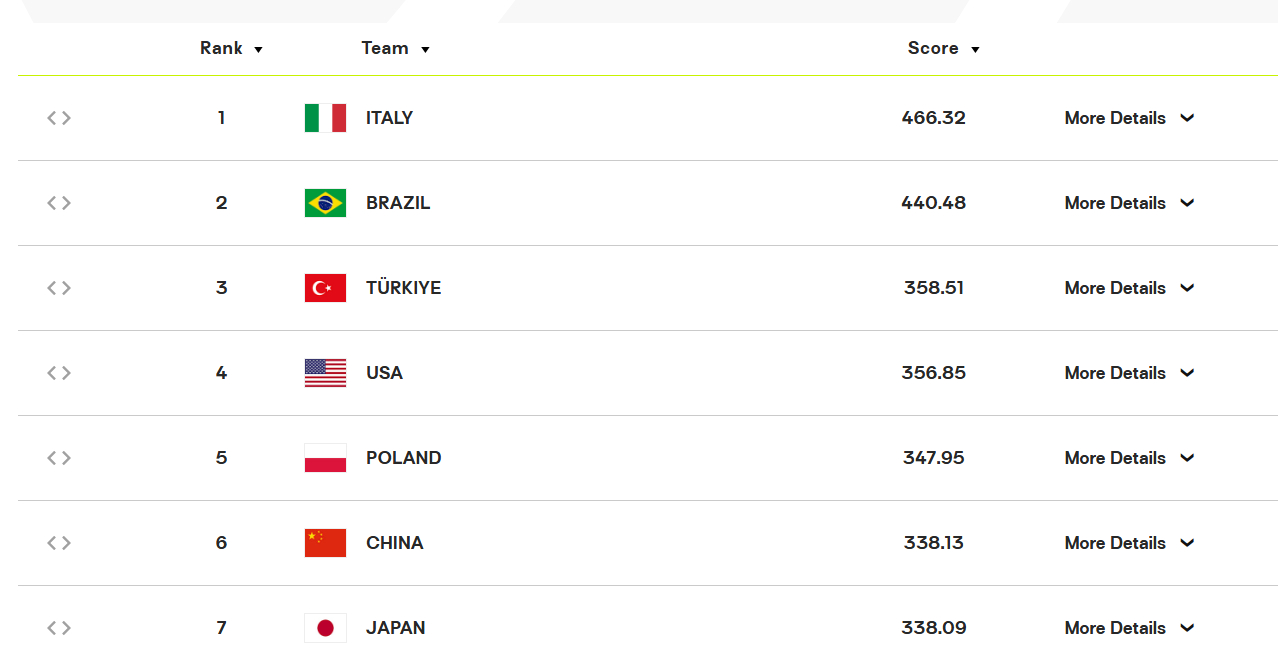Click the Poland flag icon
Image resolution: width=1278 pixels, height=669 pixels.
325,458
